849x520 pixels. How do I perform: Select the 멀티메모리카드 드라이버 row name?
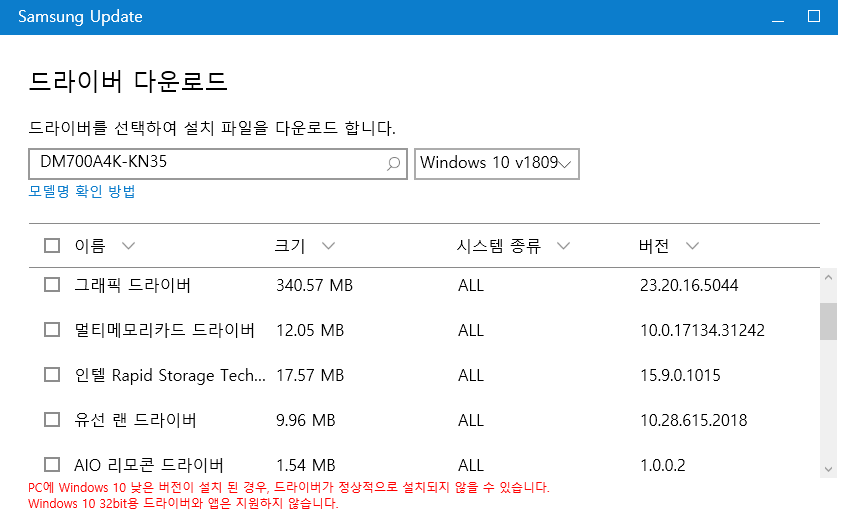[165, 330]
